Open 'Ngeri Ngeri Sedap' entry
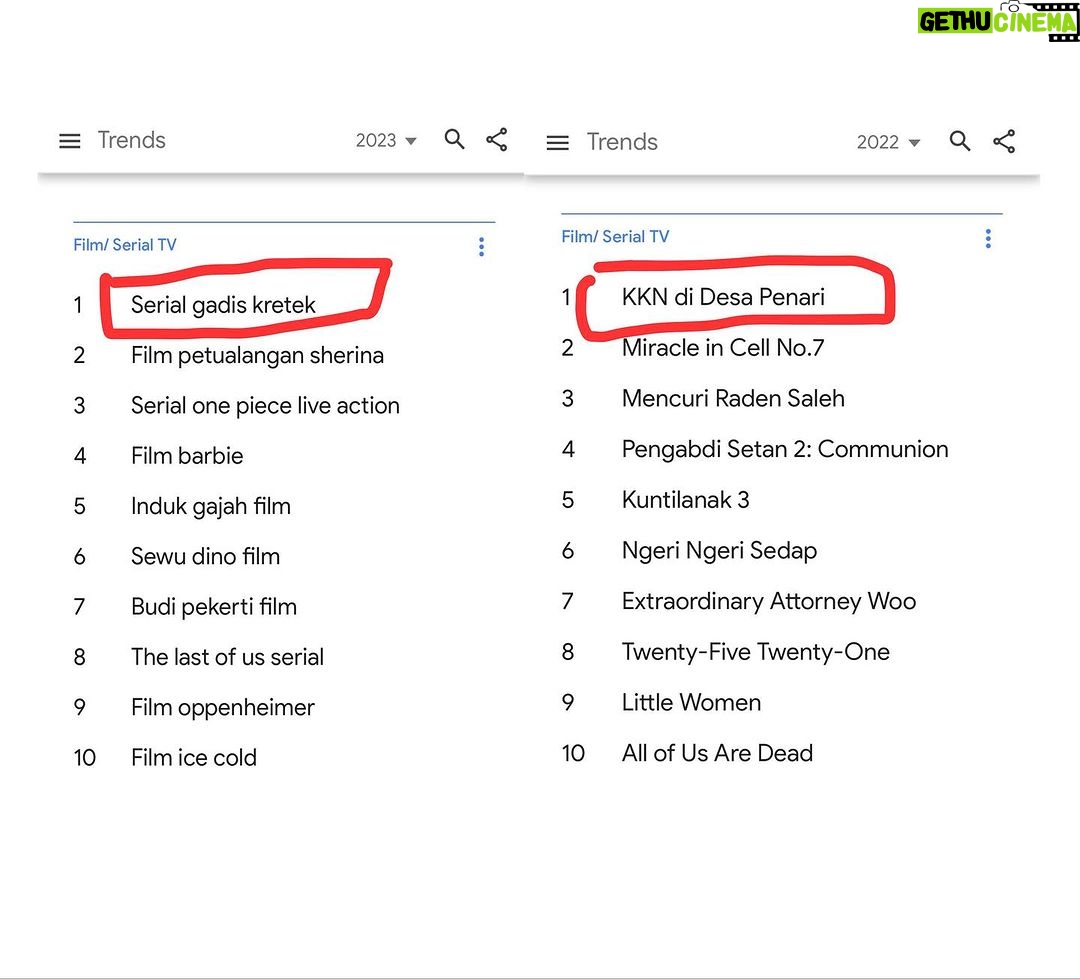1080x979 pixels. (x=719, y=550)
